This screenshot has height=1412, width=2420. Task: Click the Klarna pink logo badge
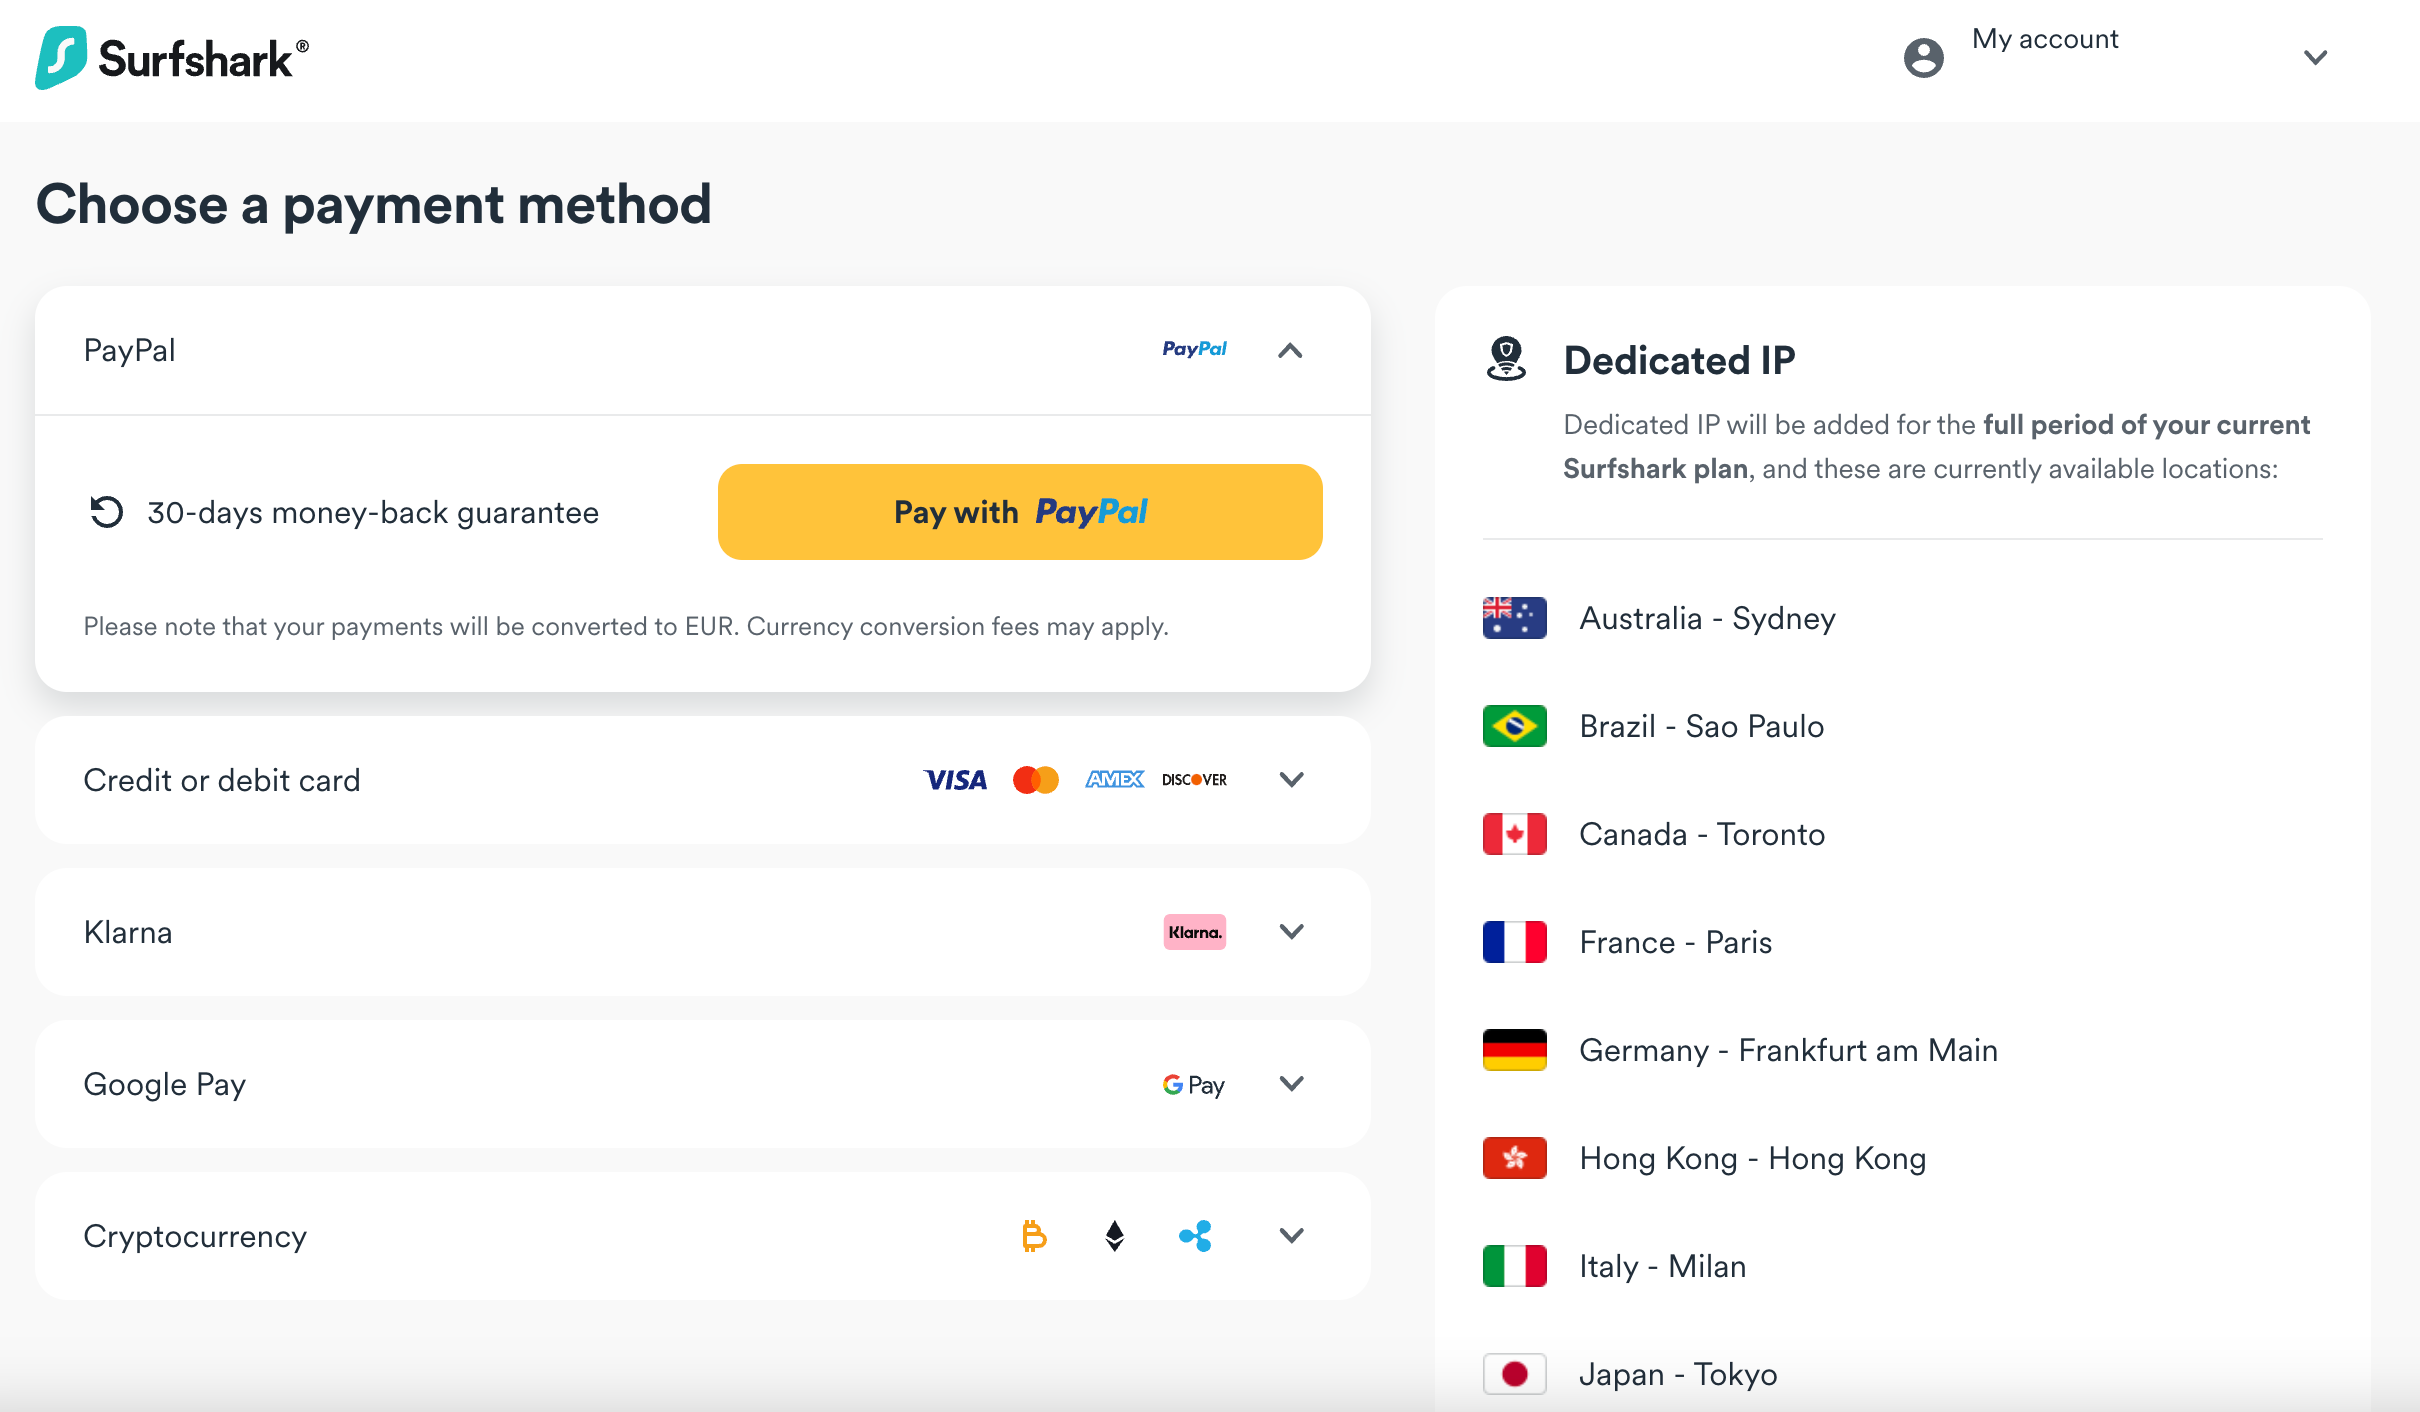point(1194,932)
